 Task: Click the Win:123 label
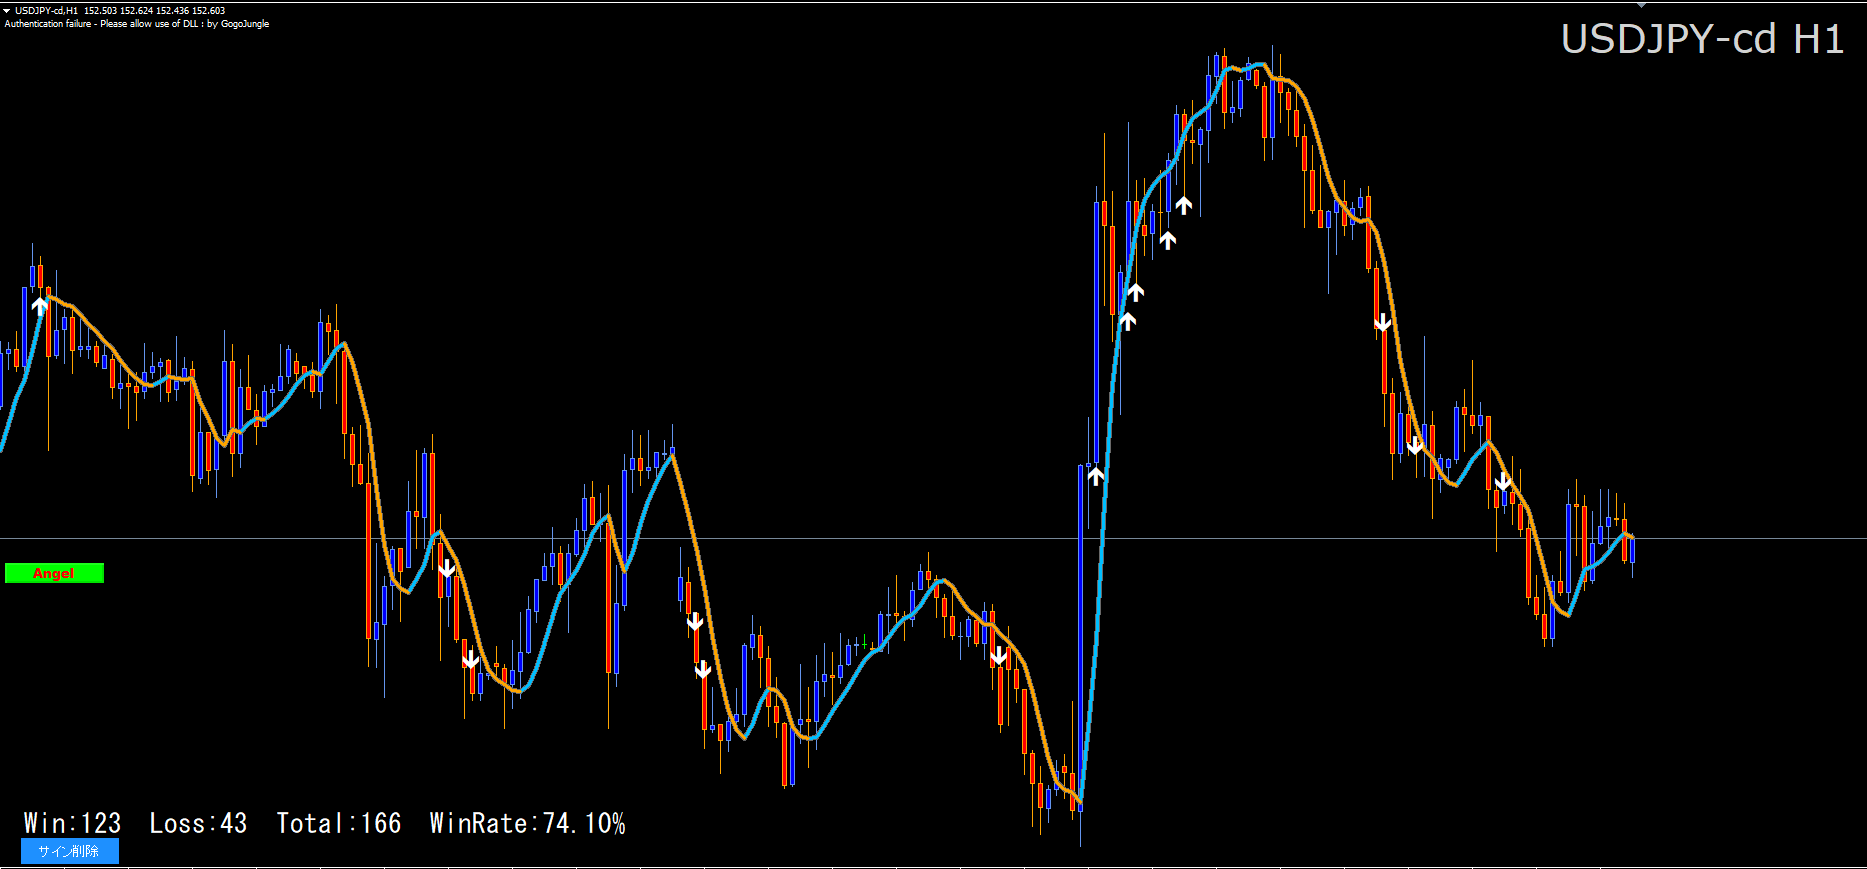pos(72,823)
